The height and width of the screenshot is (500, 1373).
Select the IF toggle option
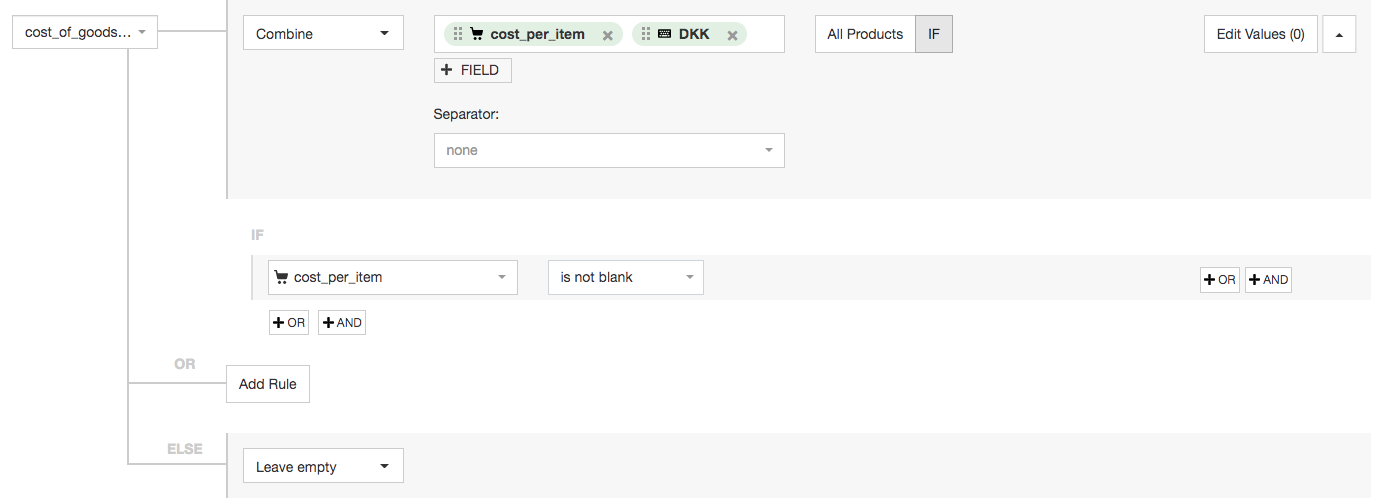point(934,34)
